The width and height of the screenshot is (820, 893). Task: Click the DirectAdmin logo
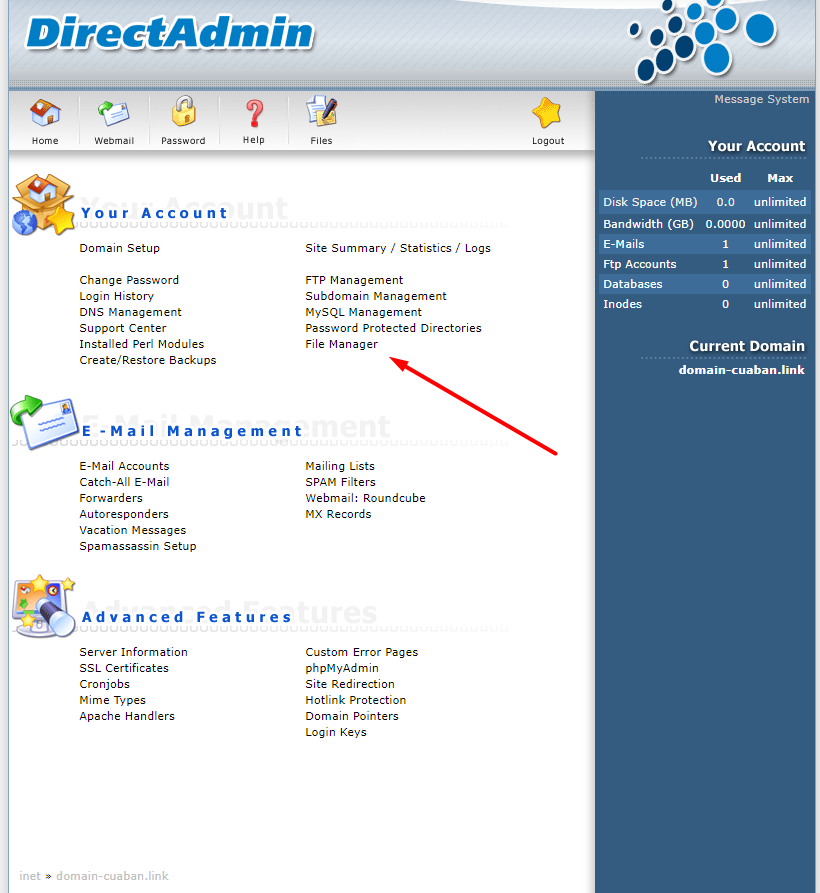click(170, 33)
